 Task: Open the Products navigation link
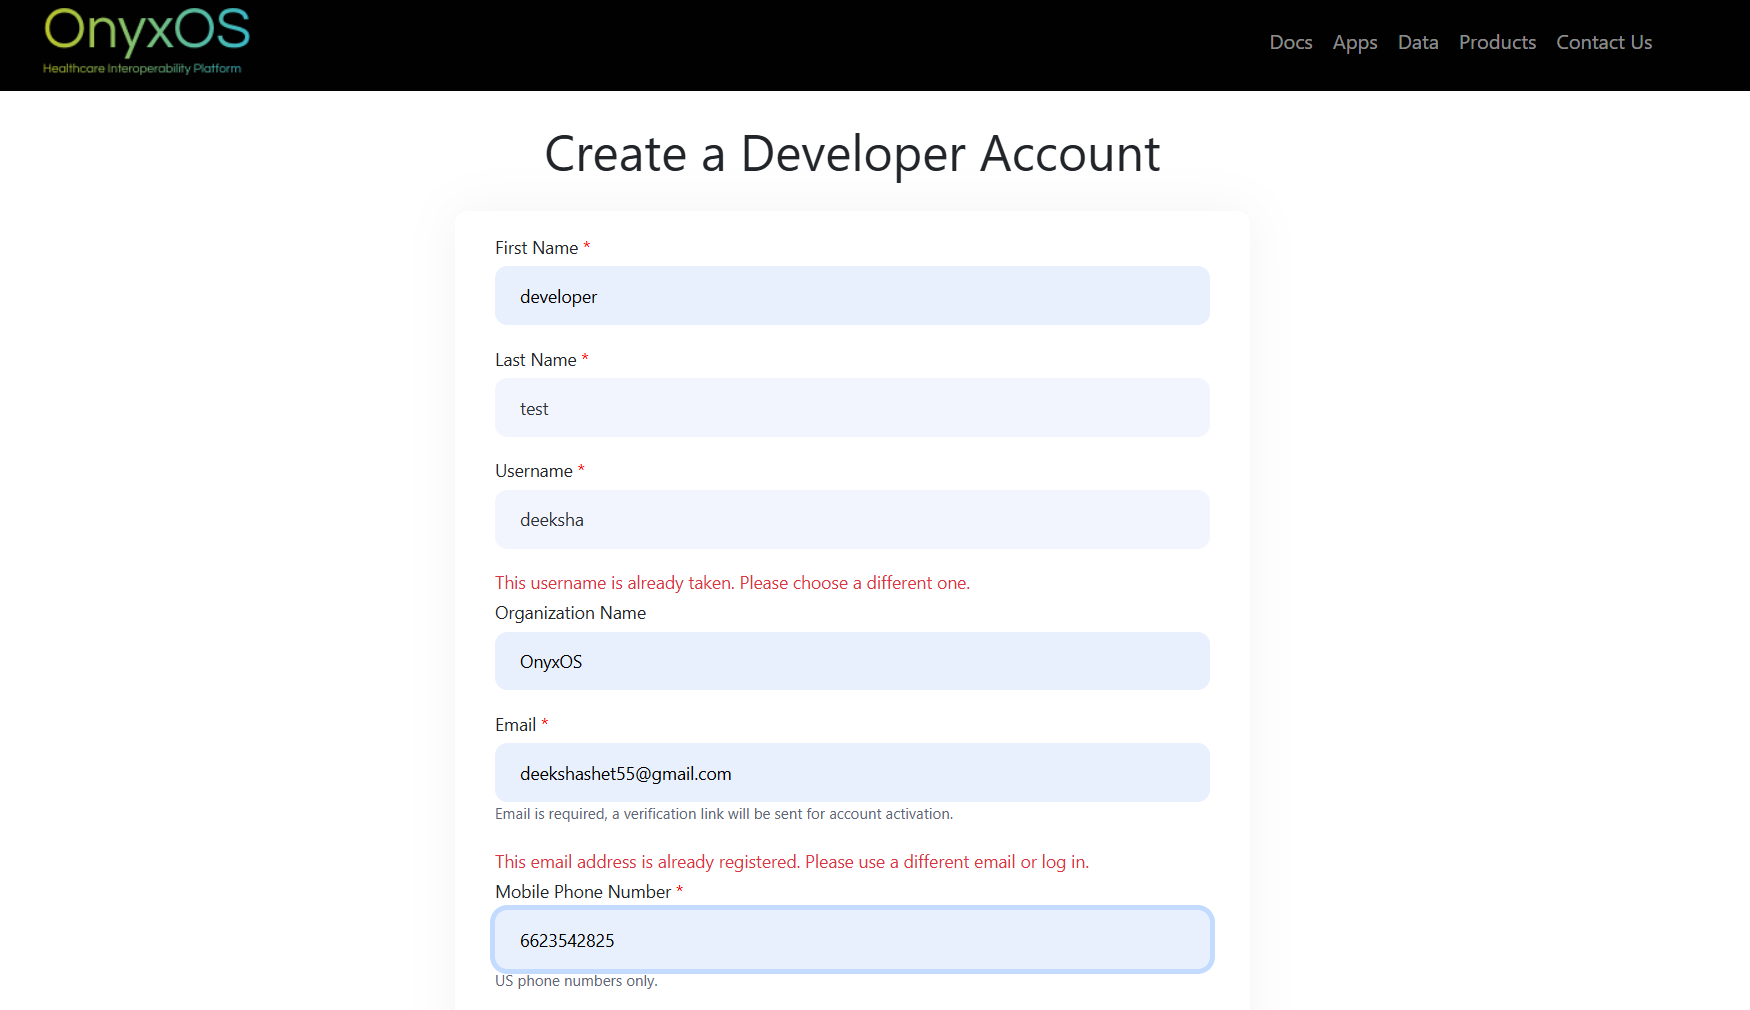[x=1497, y=43]
